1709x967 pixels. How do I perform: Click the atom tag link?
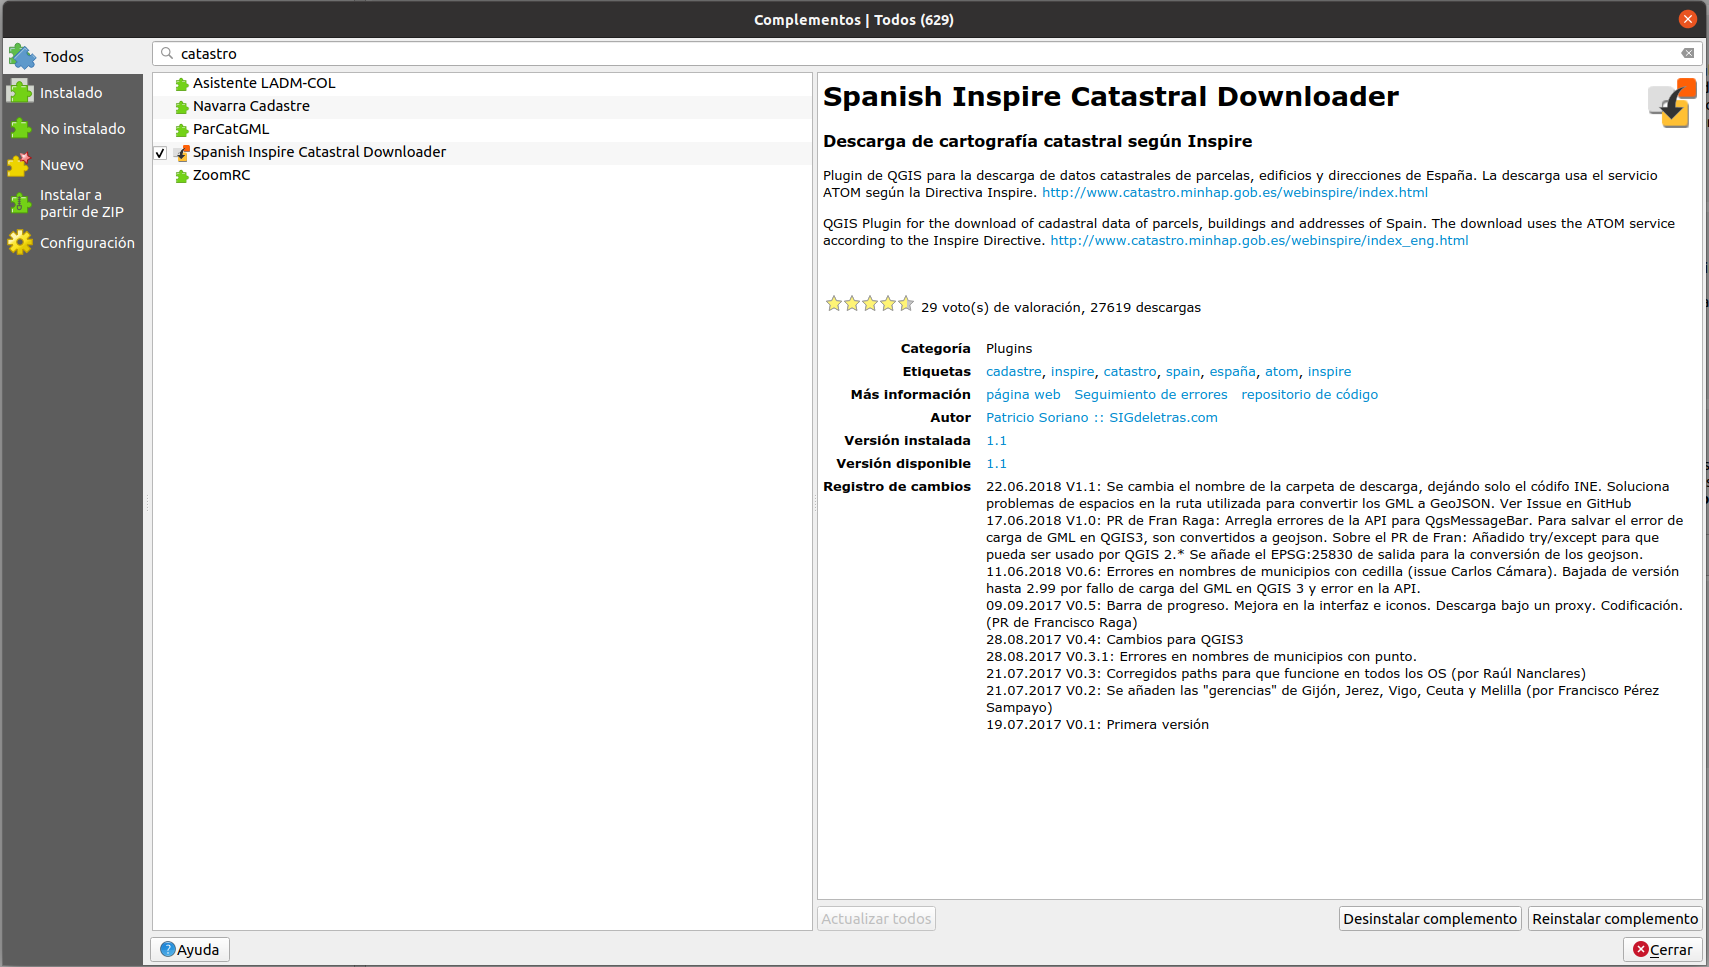[x=1282, y=371]
